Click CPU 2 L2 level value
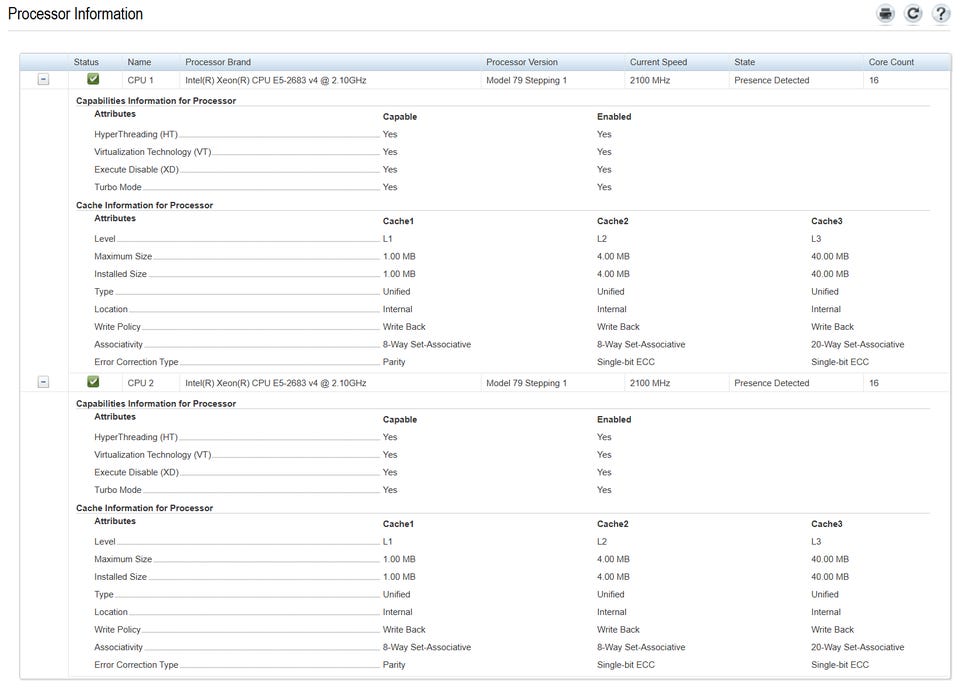 point(602,542)
